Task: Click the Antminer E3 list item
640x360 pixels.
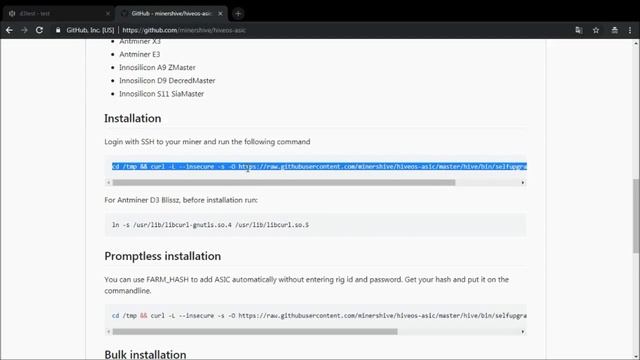Action: tap(140, 54)
